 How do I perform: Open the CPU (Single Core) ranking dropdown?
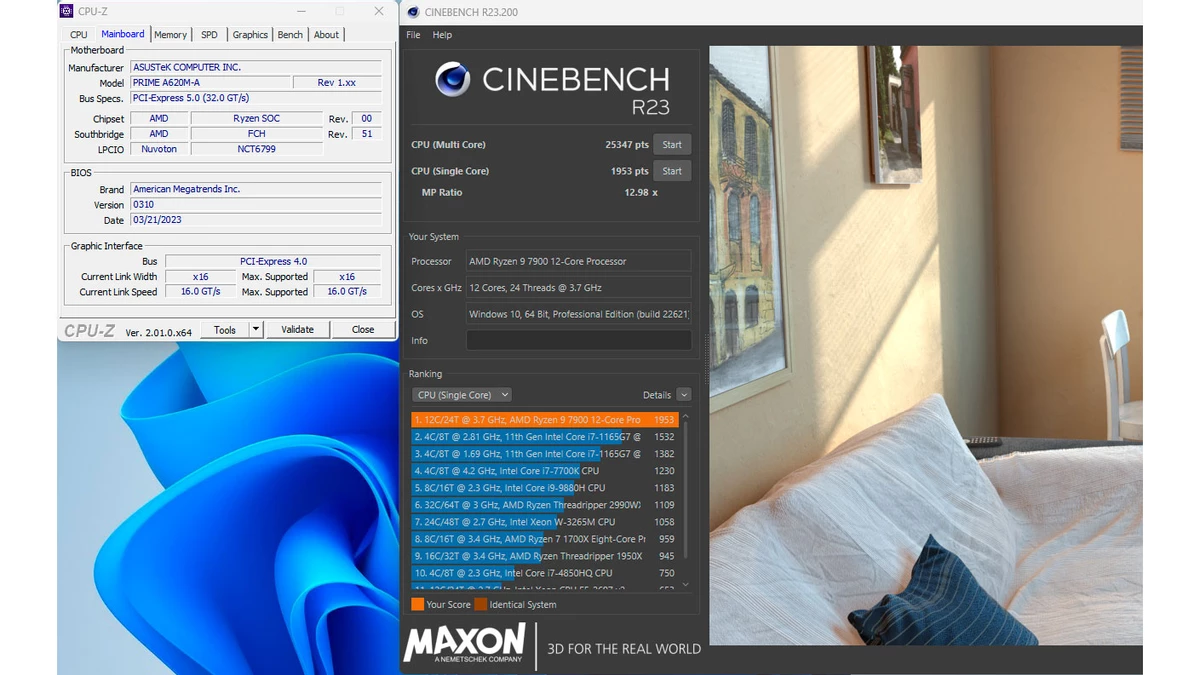(x=463, y=395)
